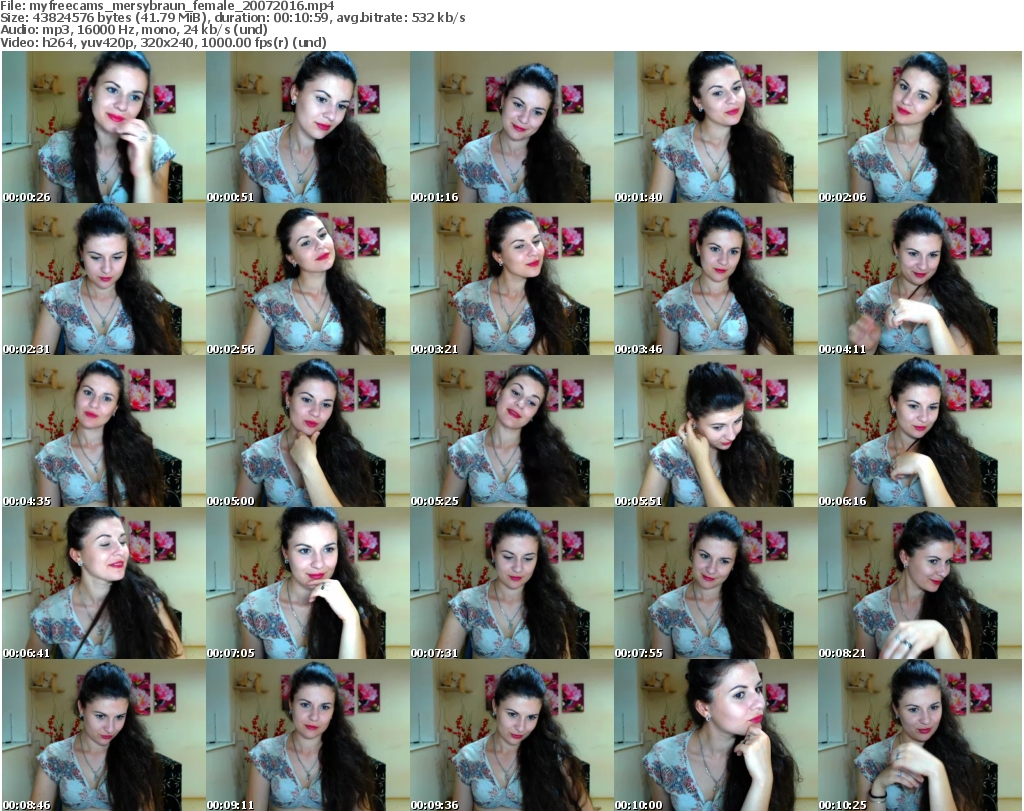1024x811 pixels.
Task: Pick the thumbnail stamped 00:06:41
Action: [104, 583]
